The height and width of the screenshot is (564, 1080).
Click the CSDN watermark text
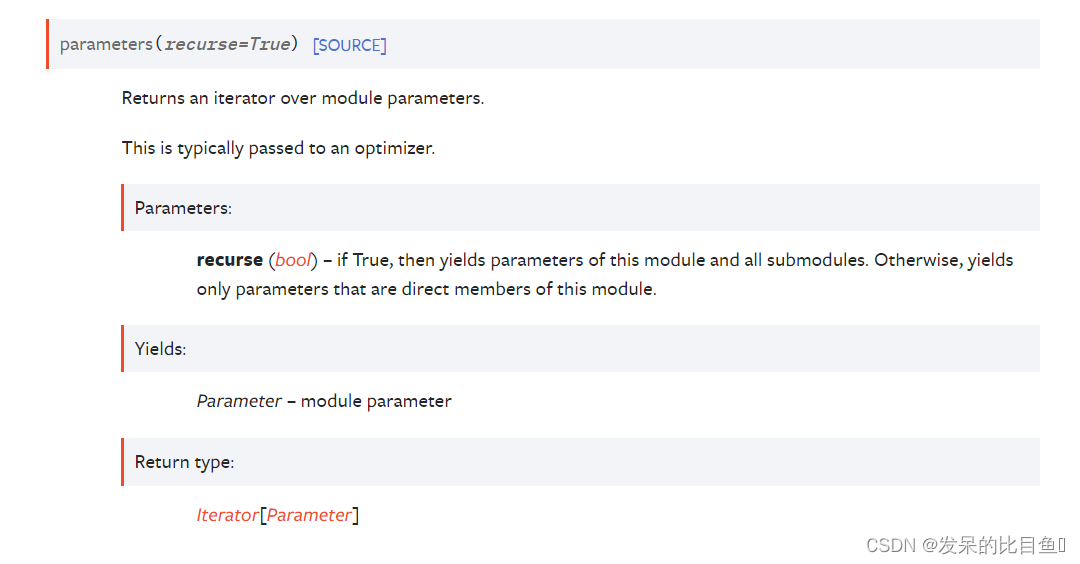[966, 545]
